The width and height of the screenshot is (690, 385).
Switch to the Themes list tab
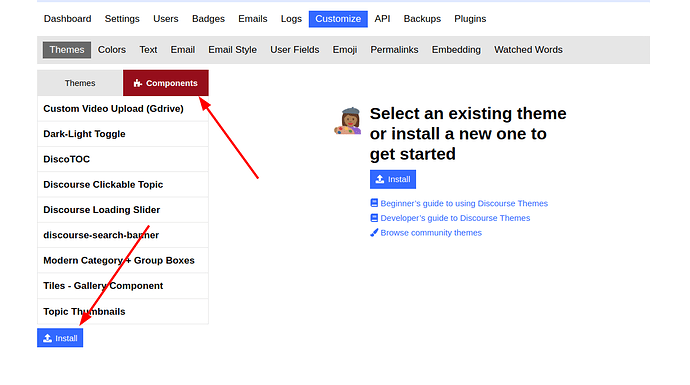coord(80,83)
